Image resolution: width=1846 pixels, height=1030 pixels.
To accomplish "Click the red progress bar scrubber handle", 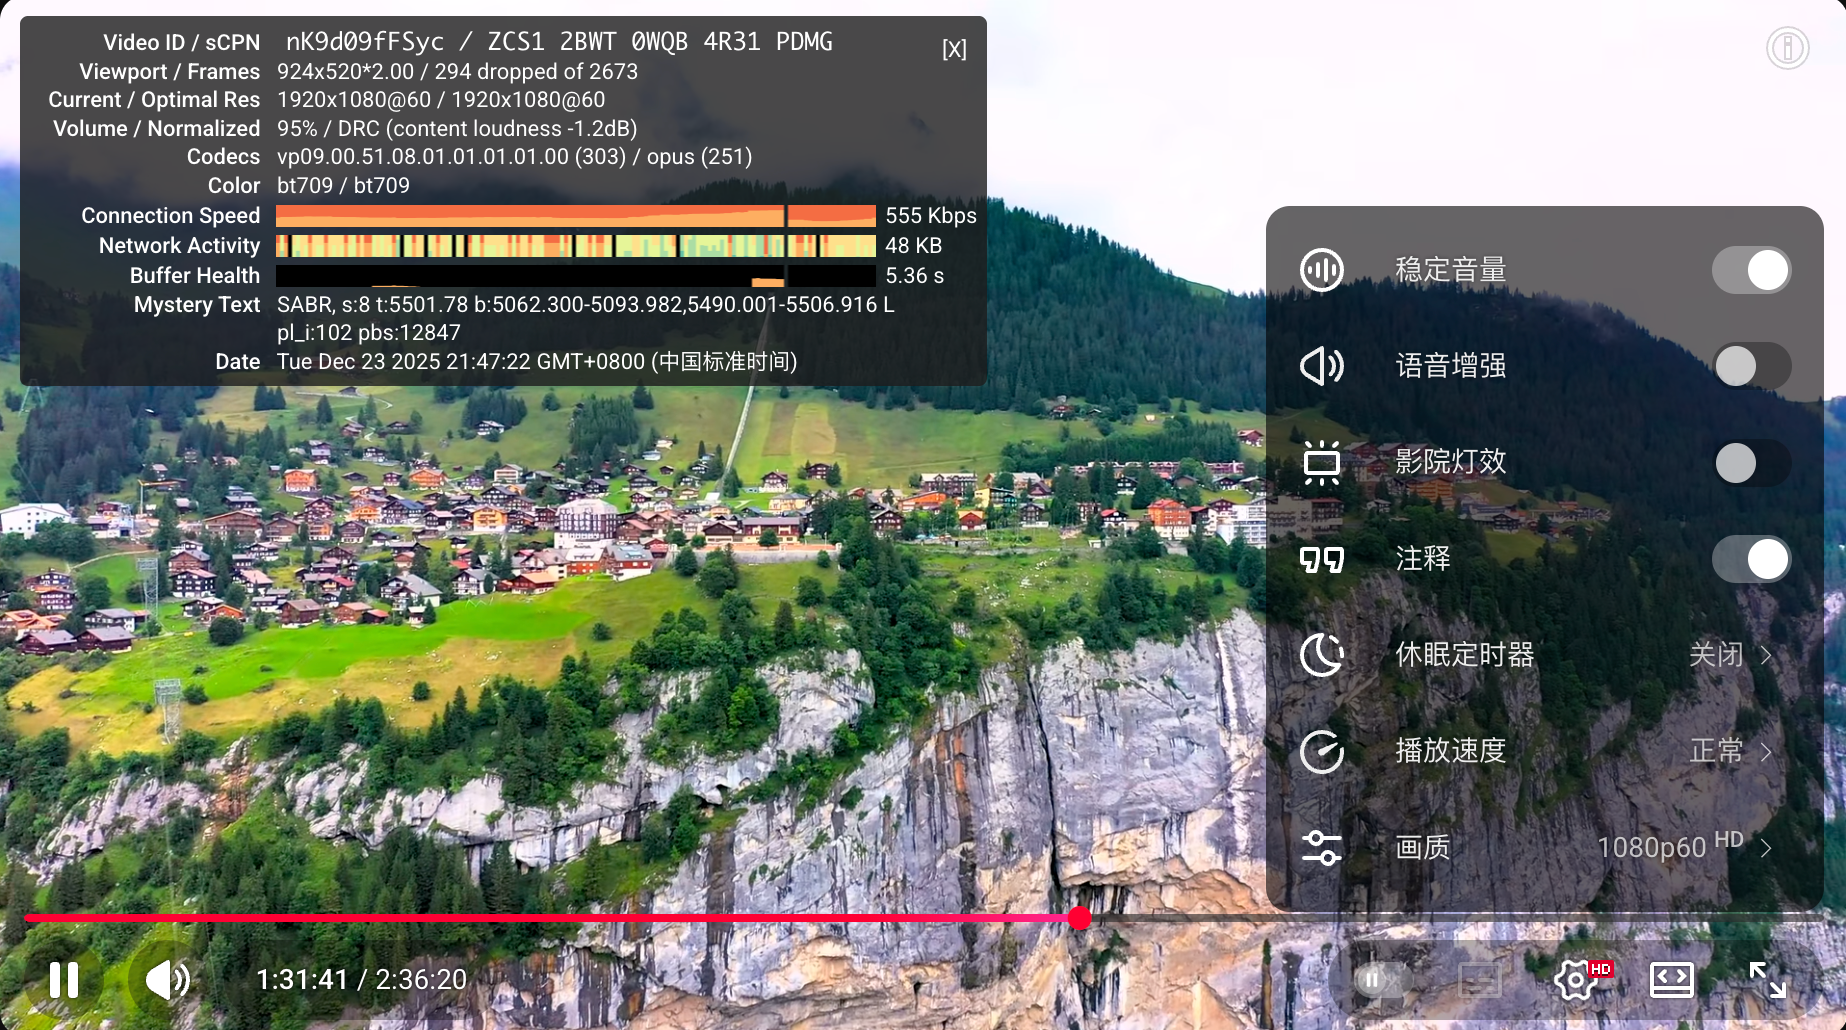I will click(1080, 918).
